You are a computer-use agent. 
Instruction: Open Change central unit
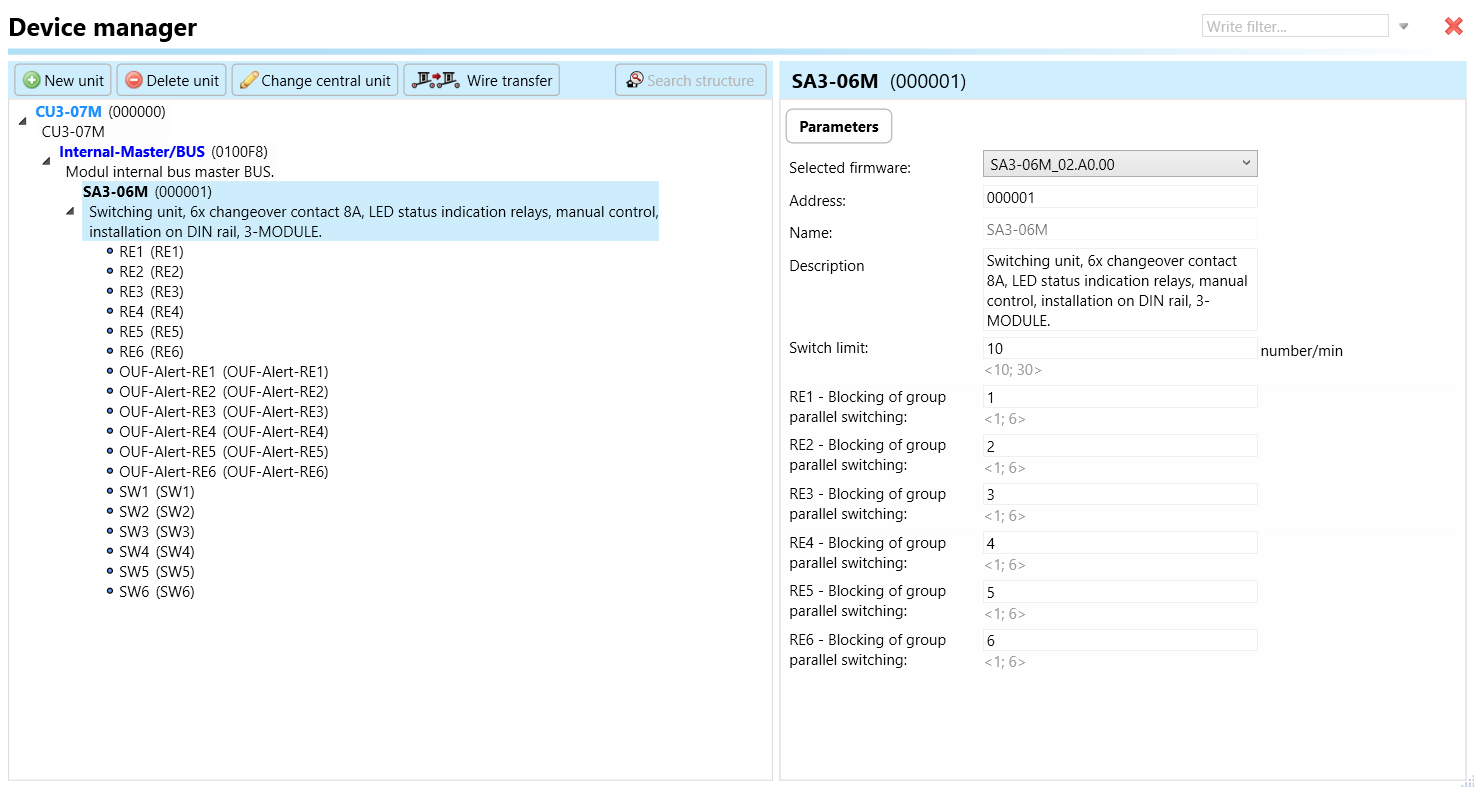point(315,81)
